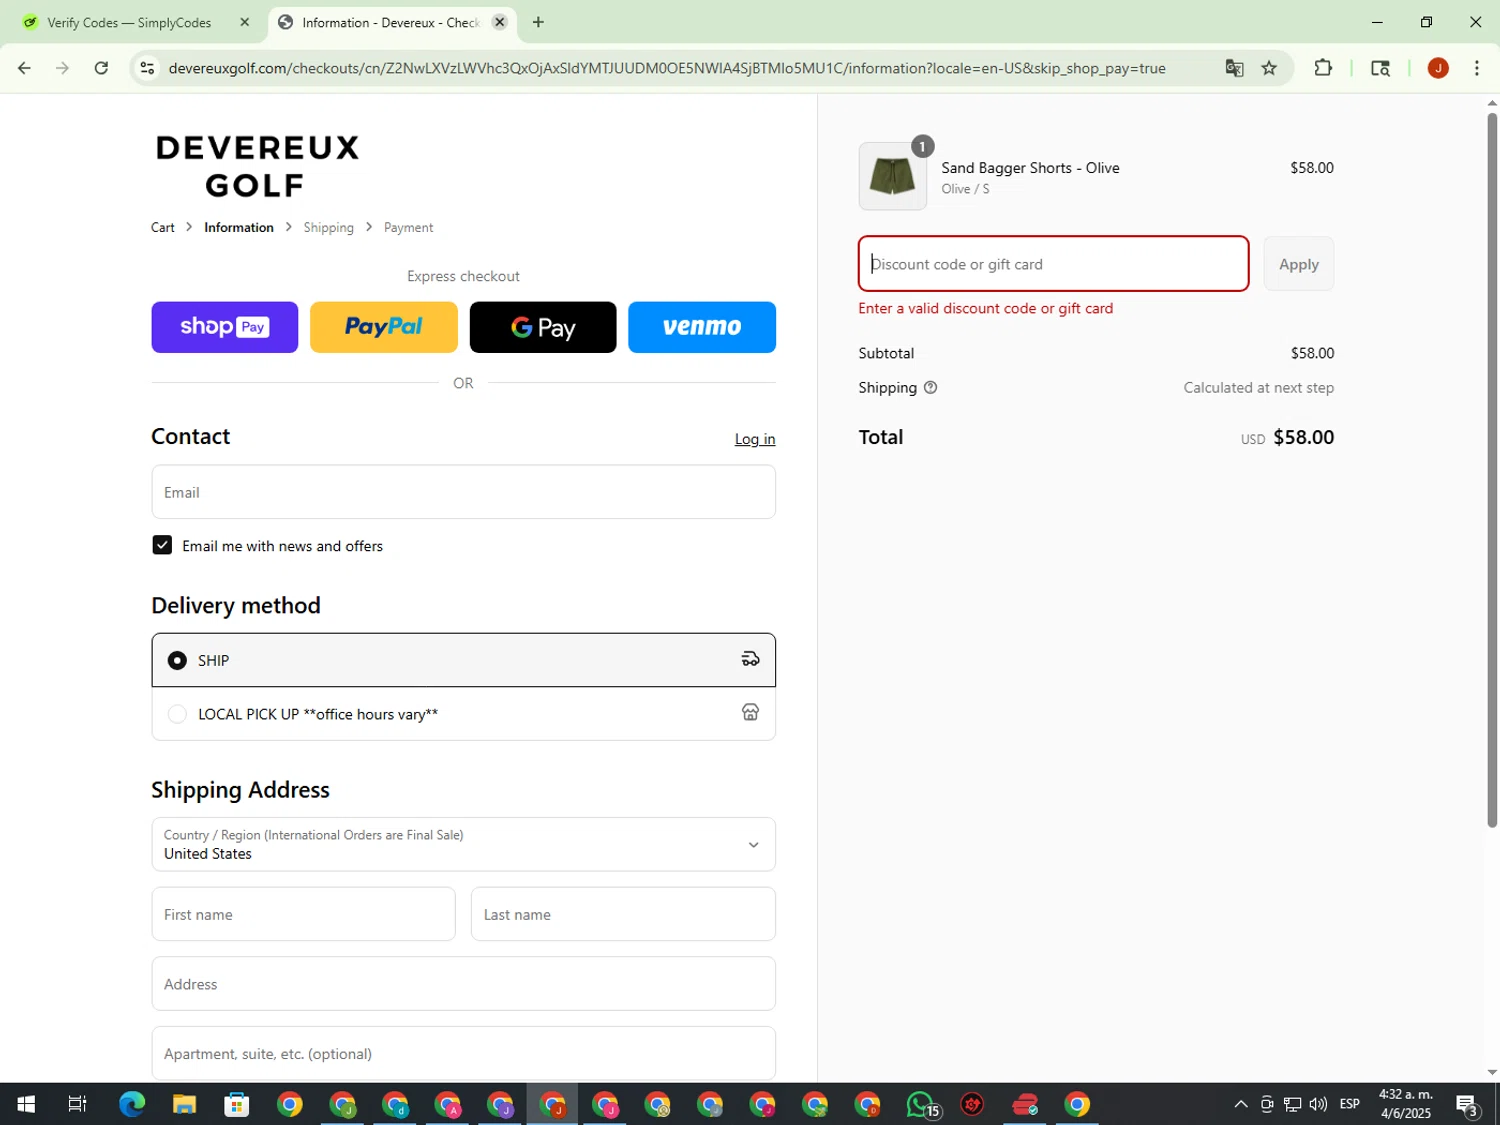This screenshot has width=1500, height=1125.
Task: Open the taskbar clock showing 4:32 a. m.
Action: 1405,1104
